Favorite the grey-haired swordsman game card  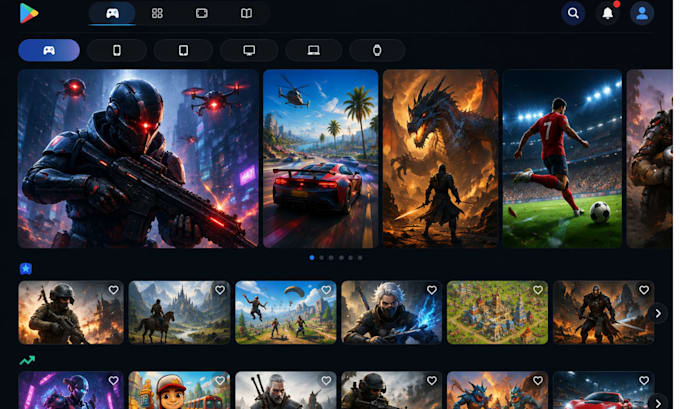[326, 381]
